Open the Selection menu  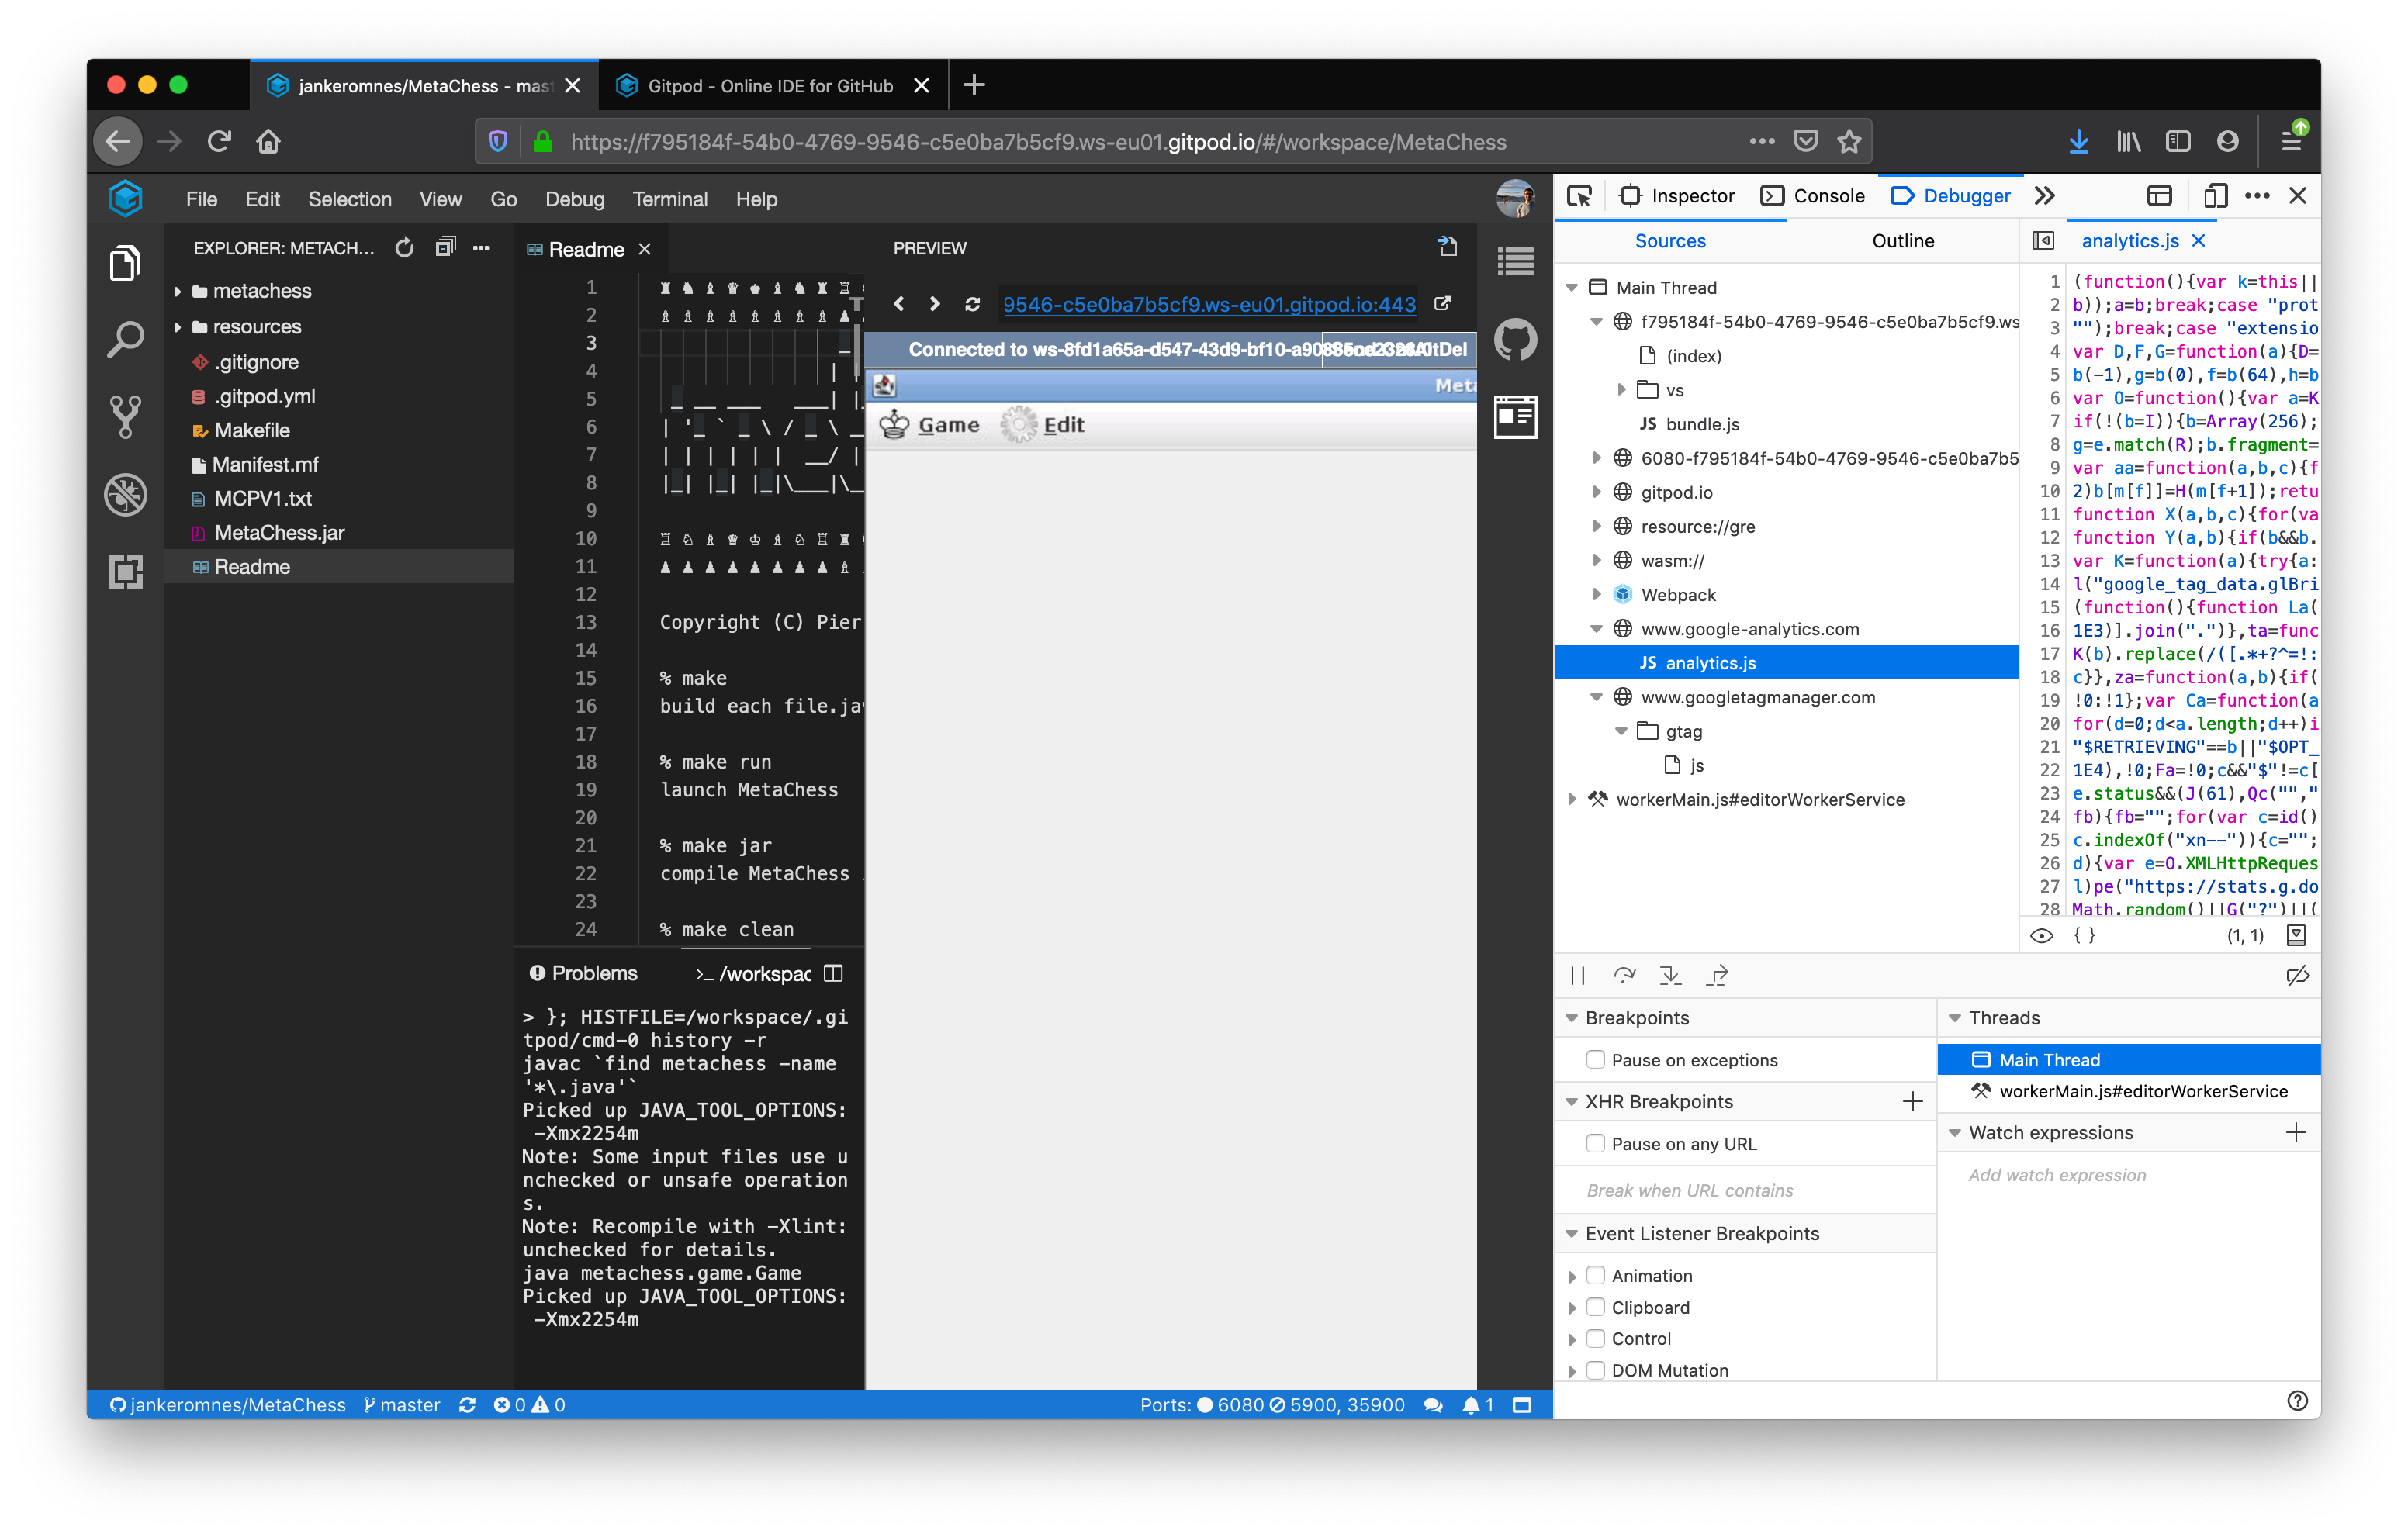click(349, 199)
